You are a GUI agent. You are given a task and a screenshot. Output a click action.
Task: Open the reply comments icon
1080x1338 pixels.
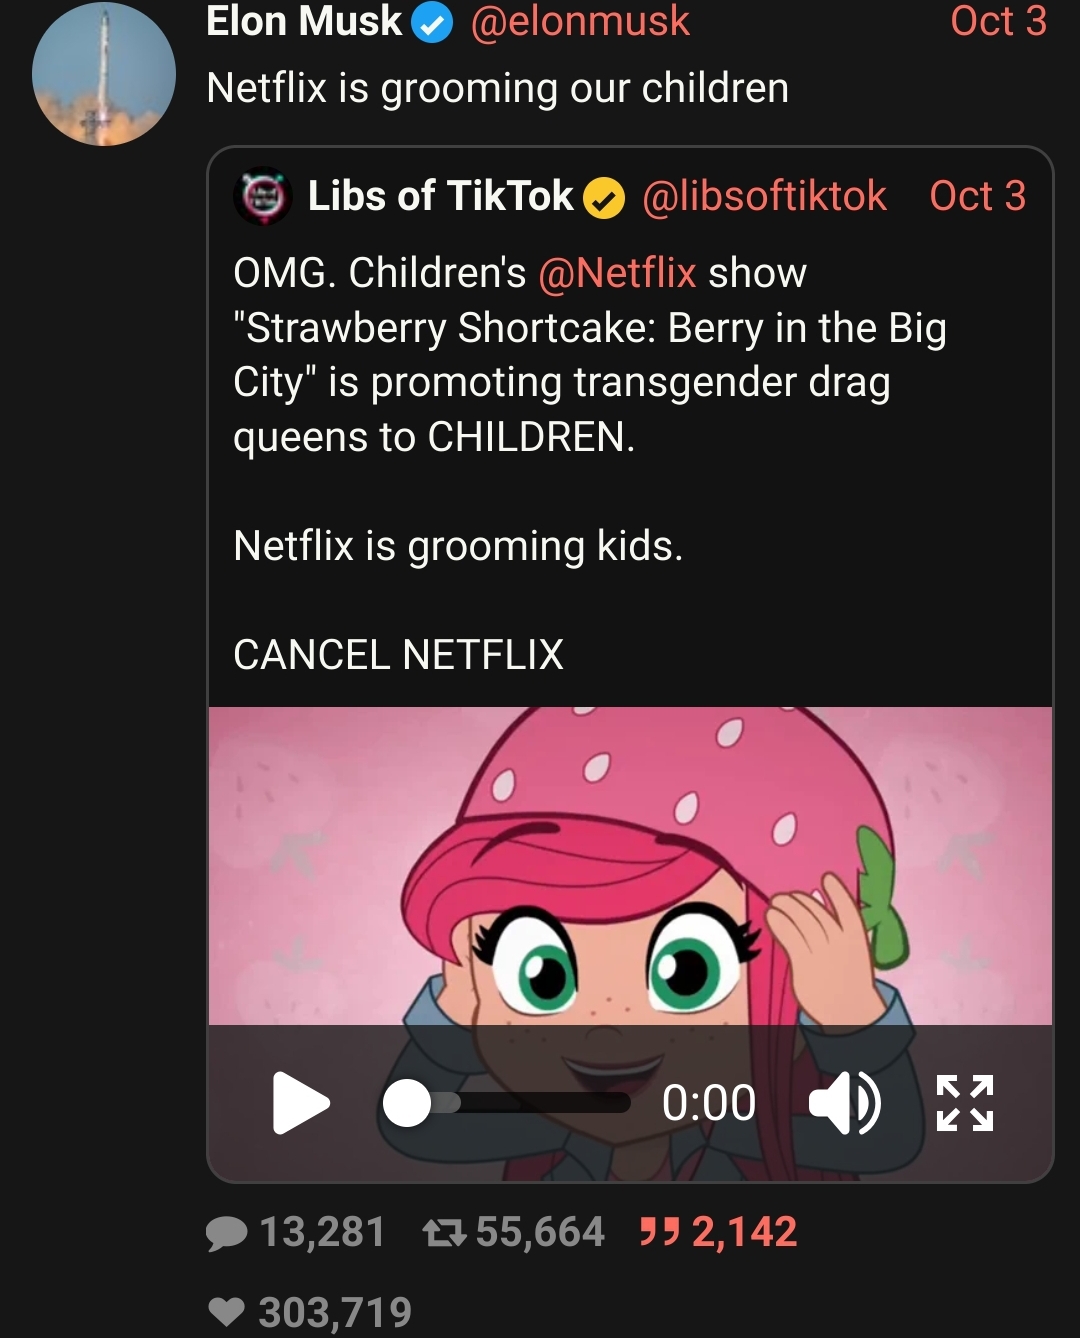[227, 1233]
